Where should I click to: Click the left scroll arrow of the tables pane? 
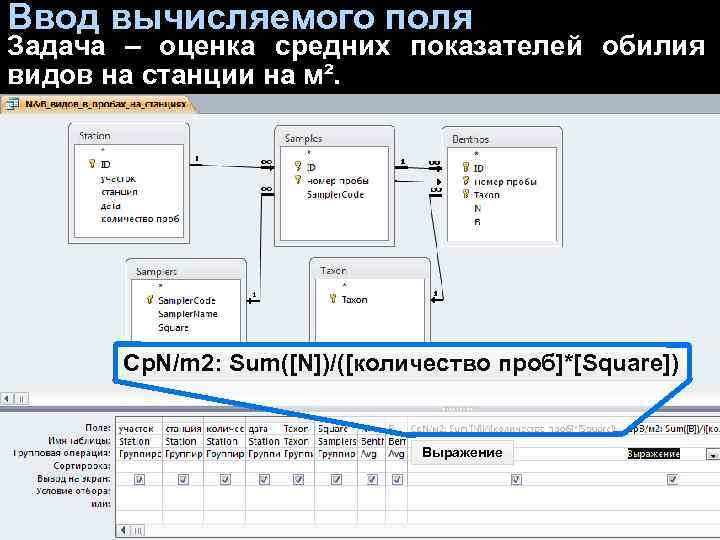[x=6, y=399]
